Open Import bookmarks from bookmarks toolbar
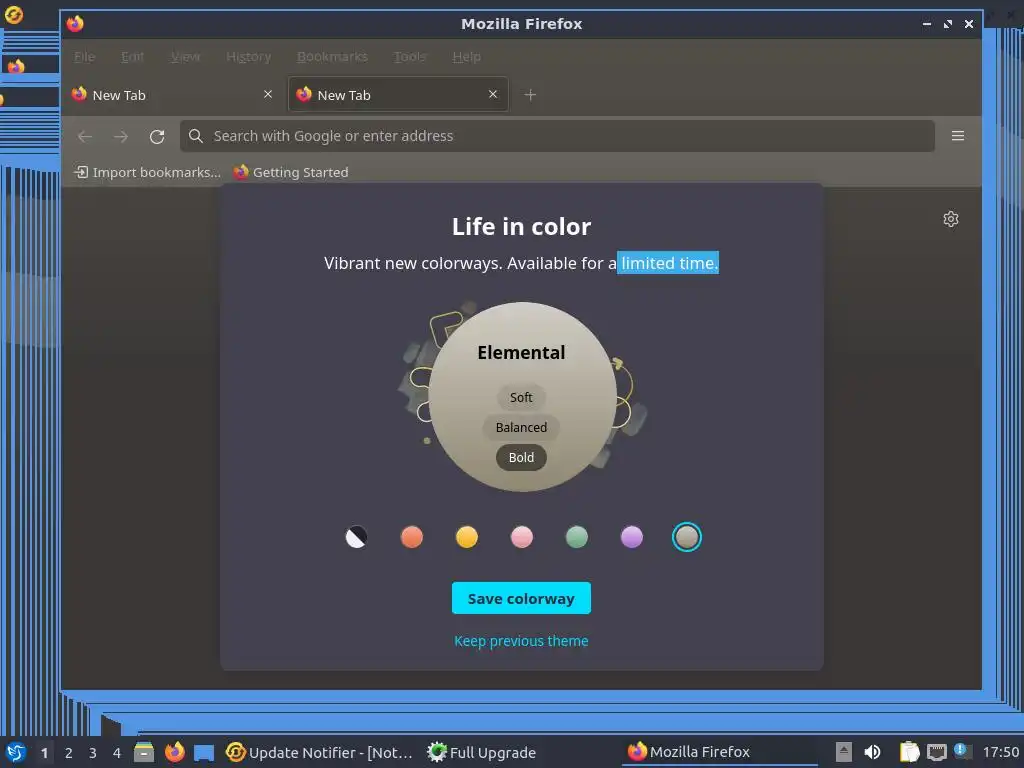1024x768 pixels. (147, 172)
